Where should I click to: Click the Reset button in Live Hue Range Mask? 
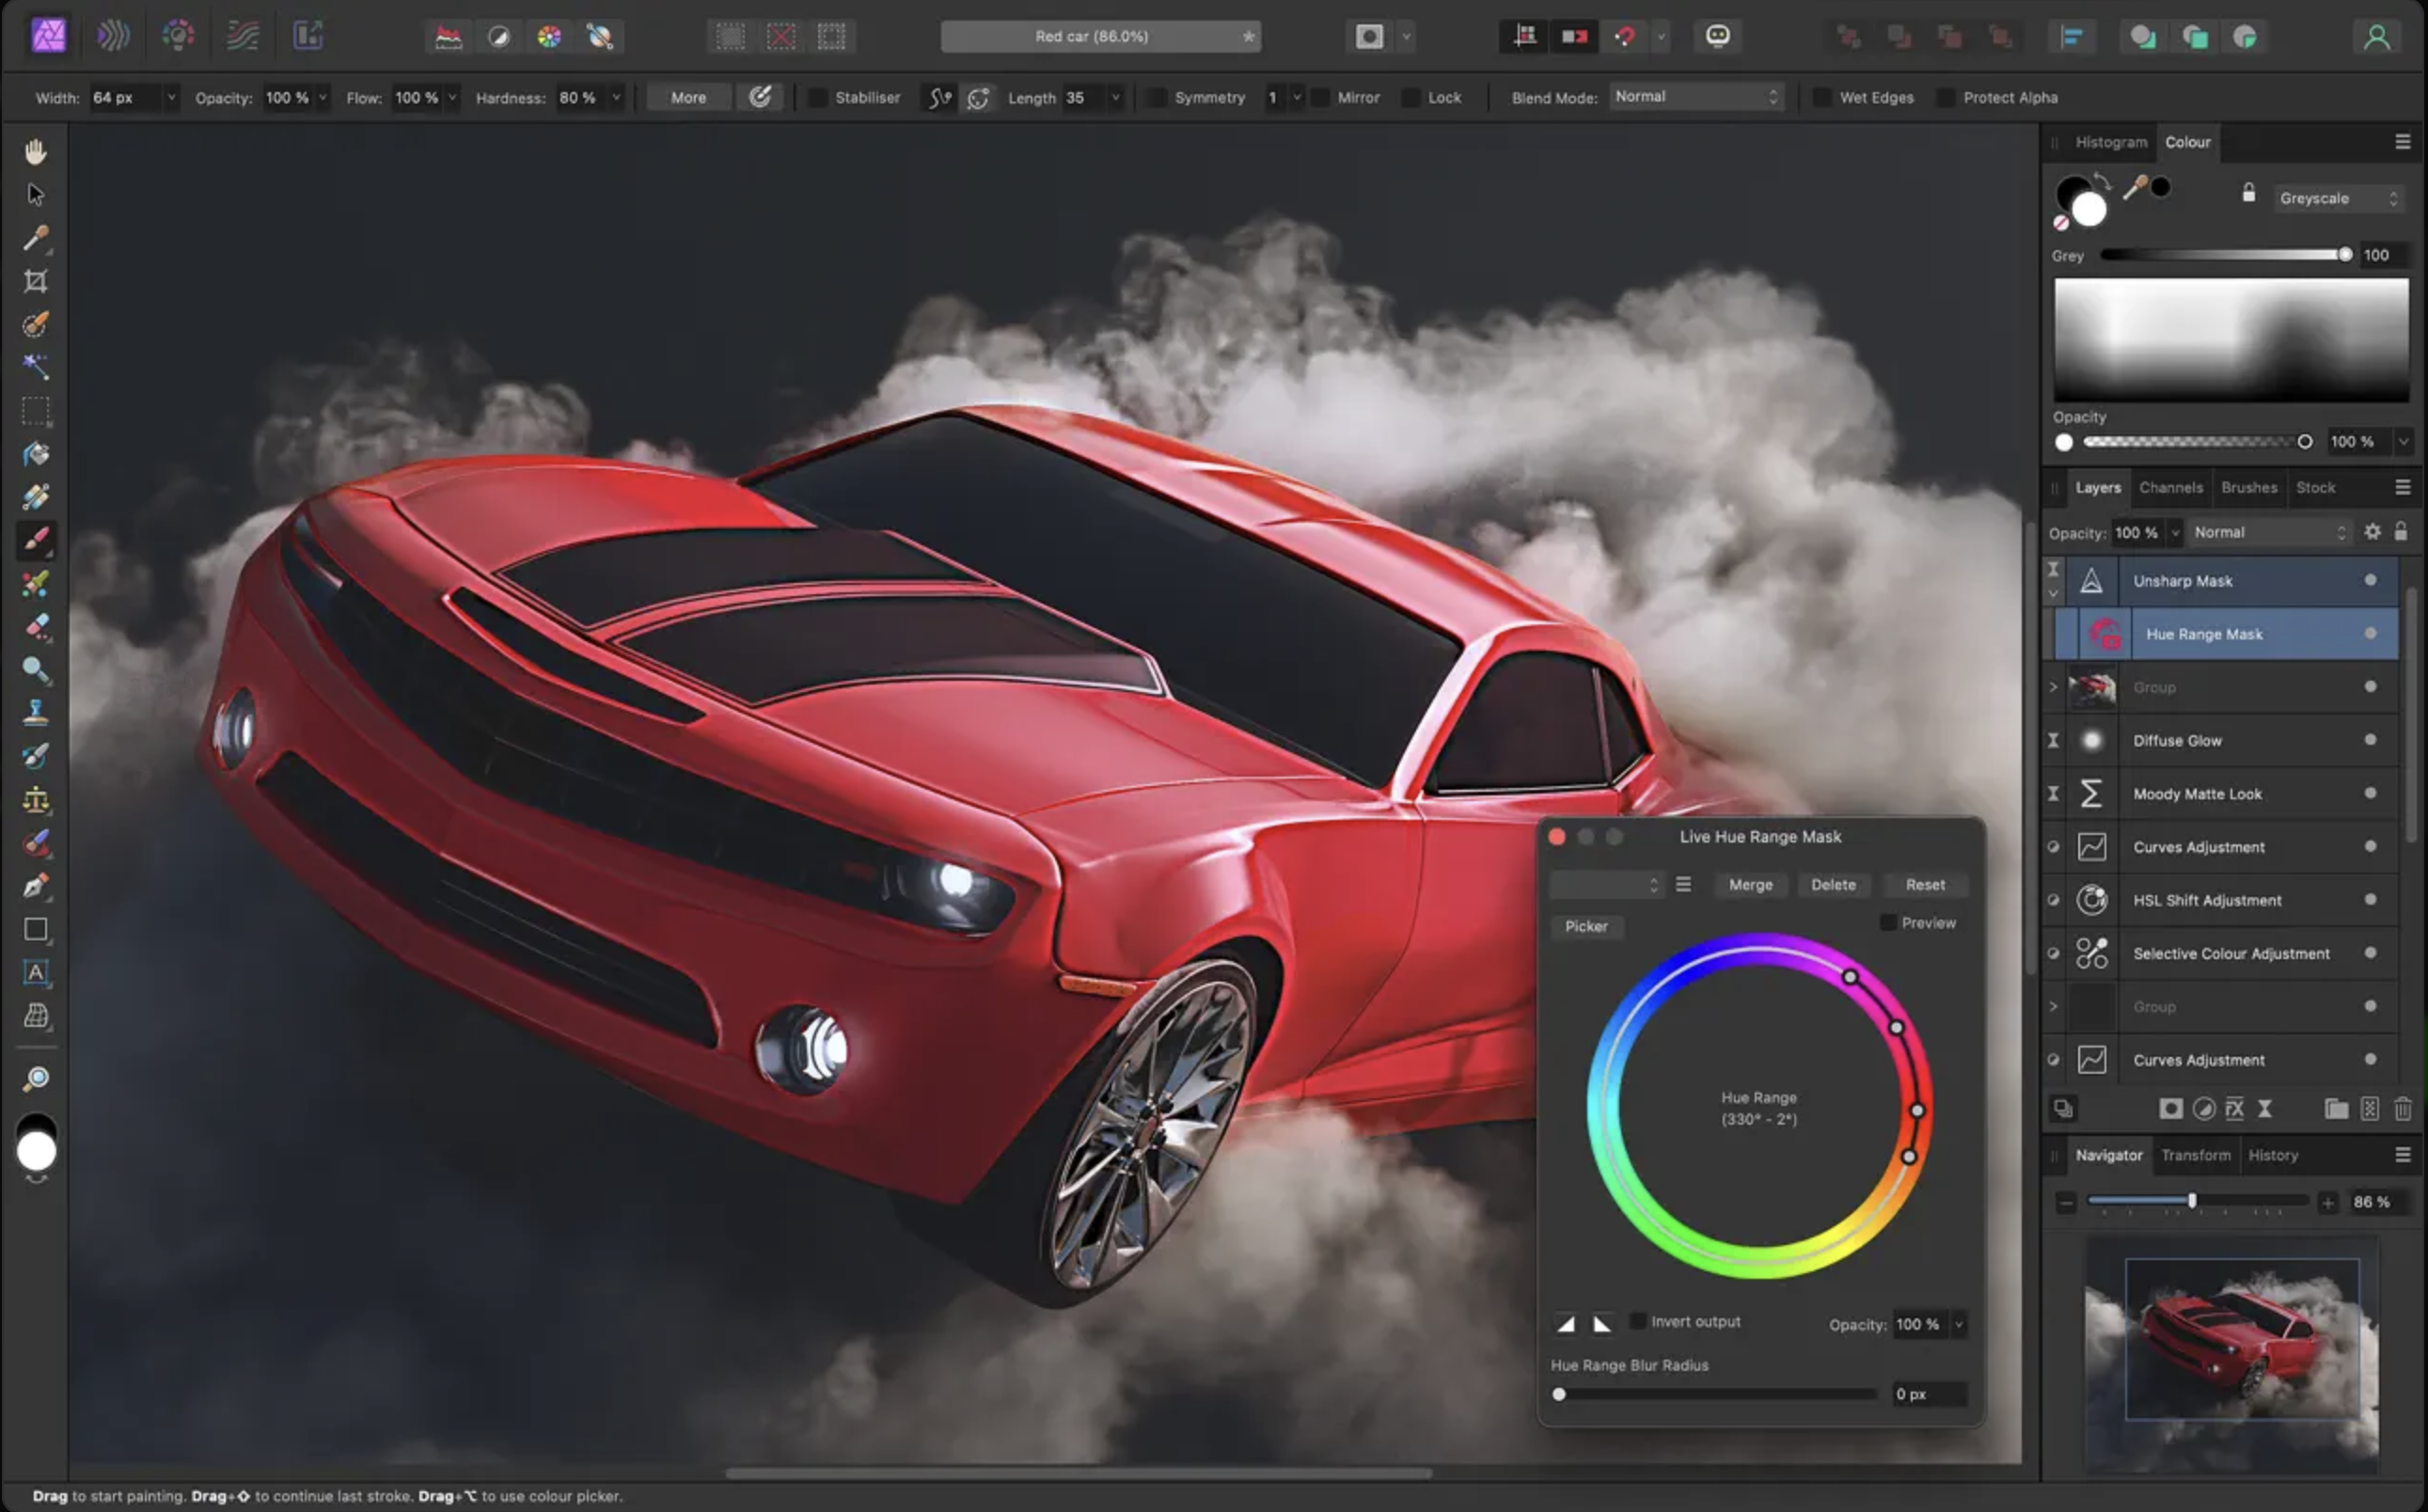1923,883
